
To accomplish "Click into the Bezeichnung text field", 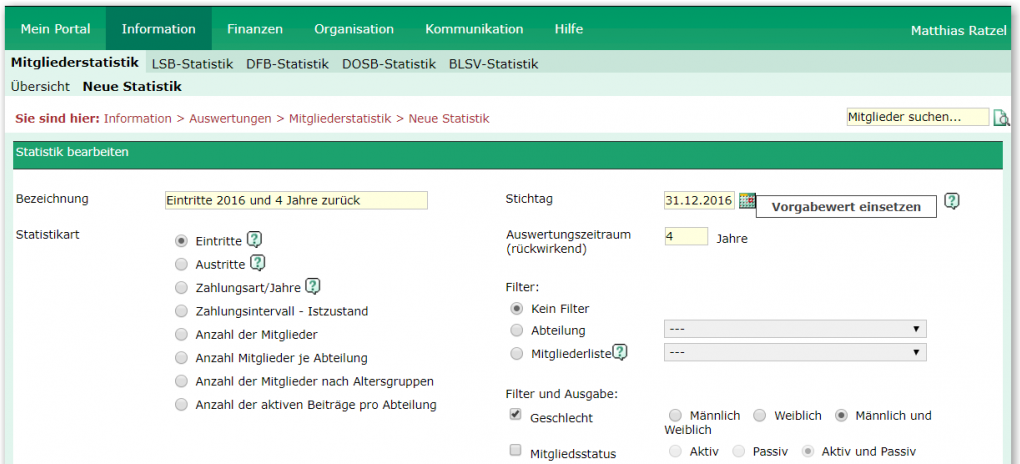I will coord(297,200).
